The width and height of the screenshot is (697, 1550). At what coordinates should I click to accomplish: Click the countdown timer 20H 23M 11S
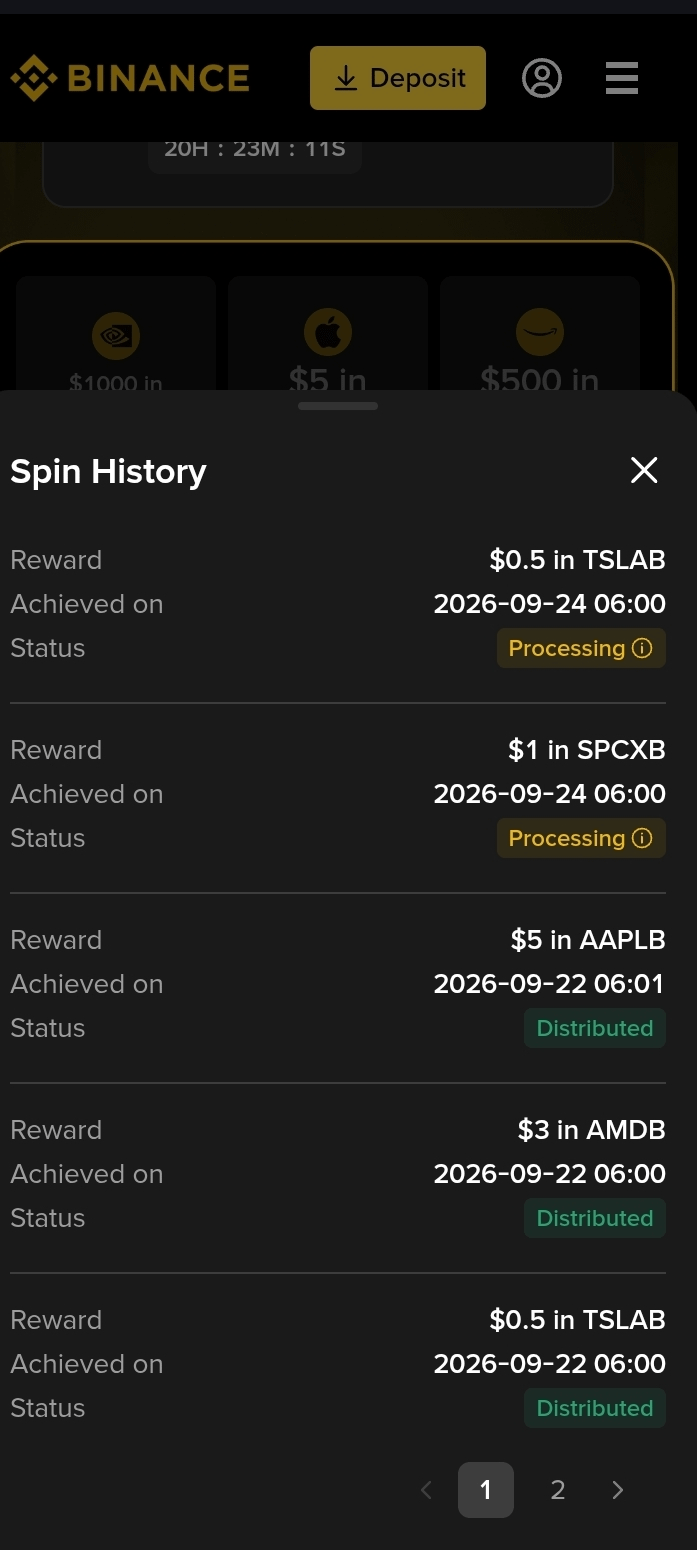click(x=255, y=149)
